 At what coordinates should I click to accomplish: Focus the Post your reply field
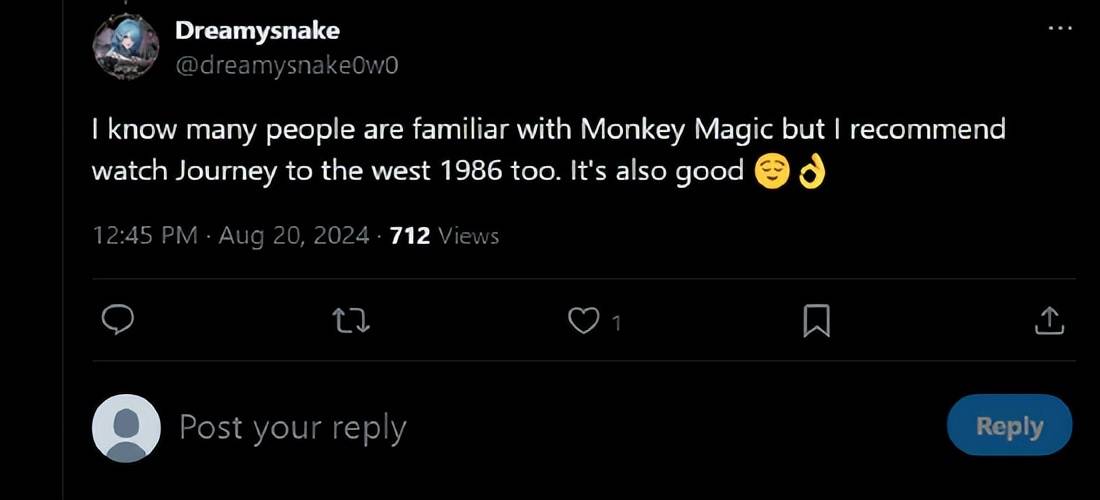293,427
